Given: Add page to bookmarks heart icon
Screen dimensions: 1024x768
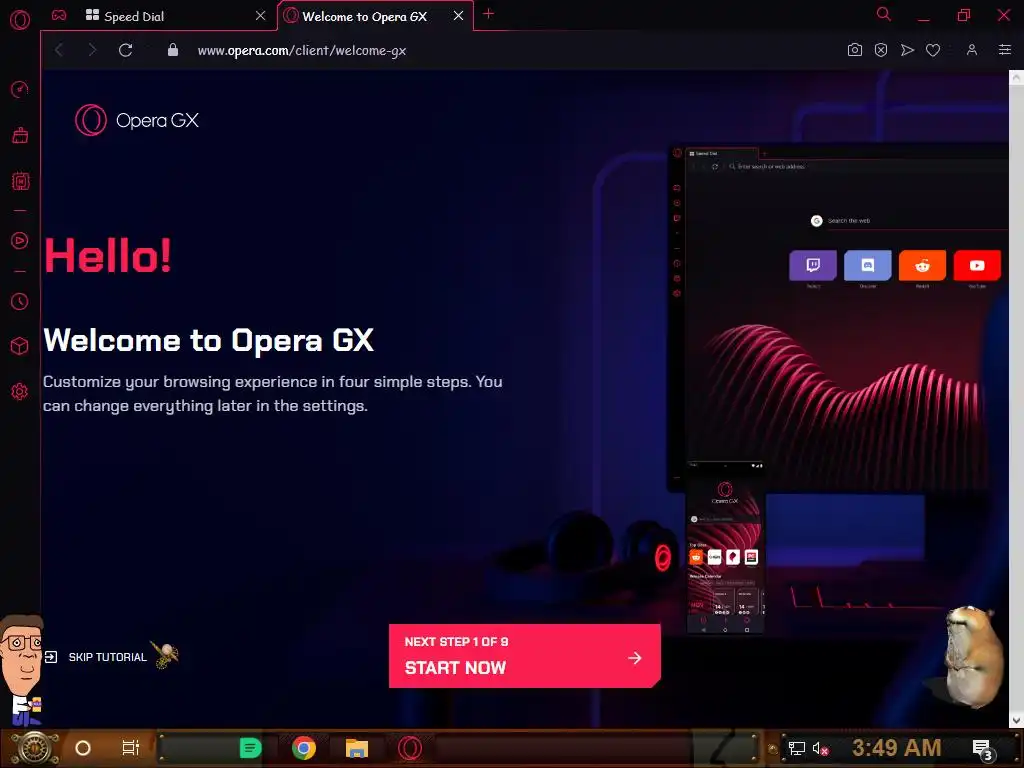Looking at the screenshot, I should (x=933, y=50).
